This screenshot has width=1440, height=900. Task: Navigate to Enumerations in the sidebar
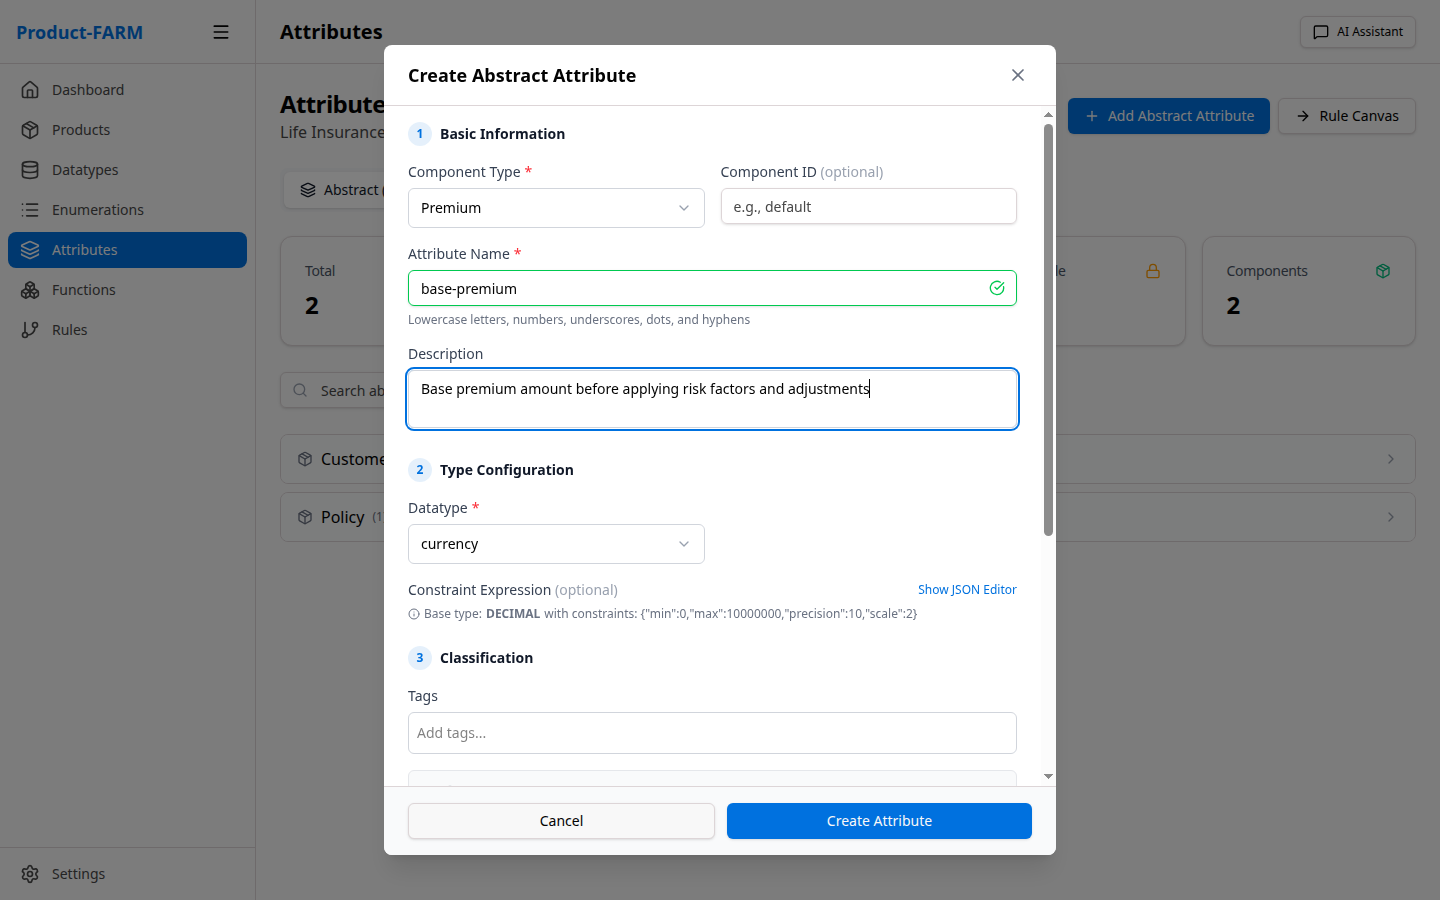coord(98,210)
